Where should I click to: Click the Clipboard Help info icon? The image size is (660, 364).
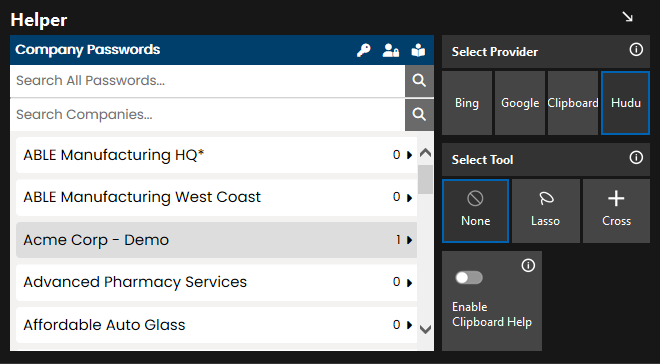[528, 266]
